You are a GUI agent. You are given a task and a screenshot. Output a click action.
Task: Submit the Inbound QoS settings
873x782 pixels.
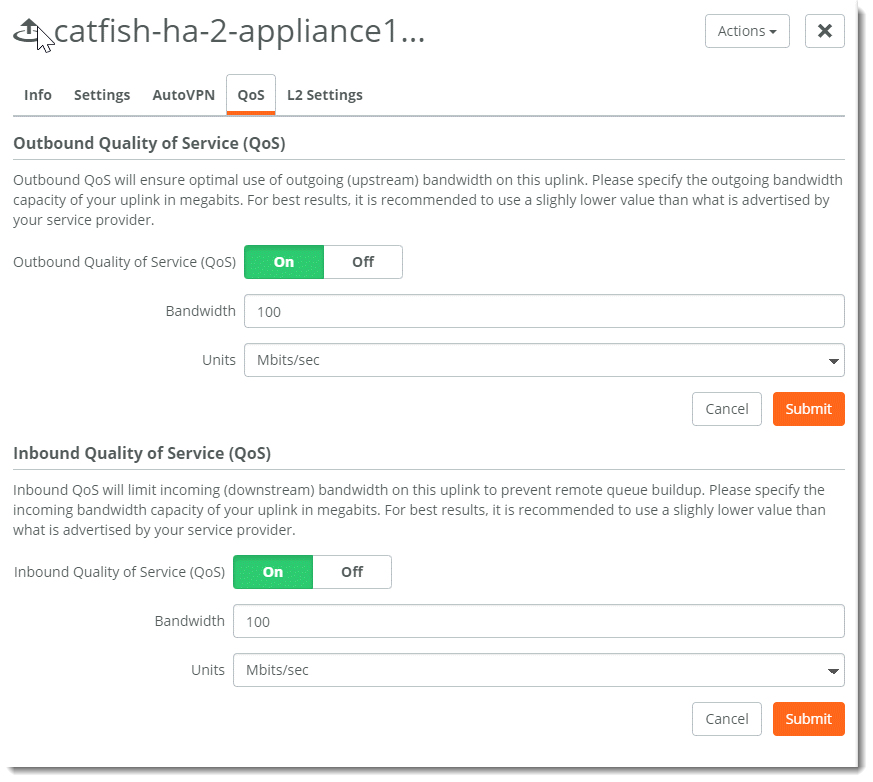[x=808, y=719]
